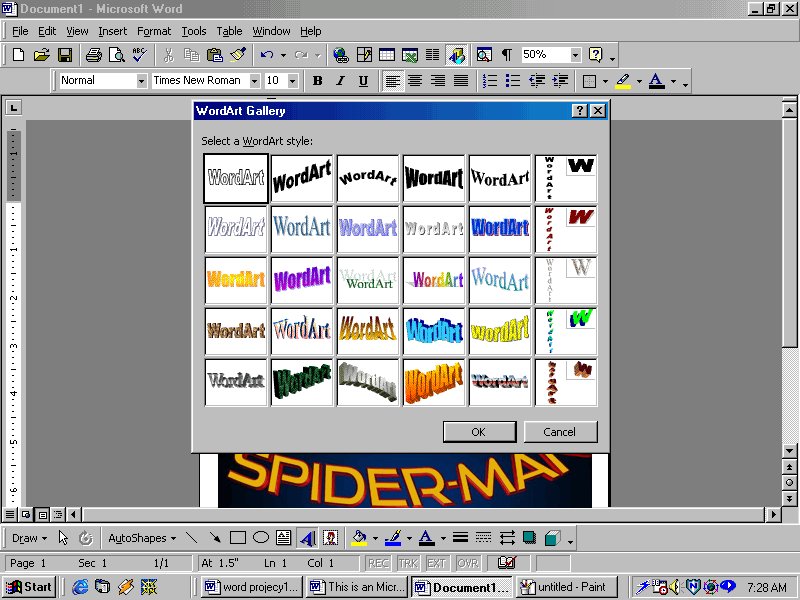This screenshot has height=600, width=800.
Task: Click the Increase Indent icon
Action: tap(560, 81)
